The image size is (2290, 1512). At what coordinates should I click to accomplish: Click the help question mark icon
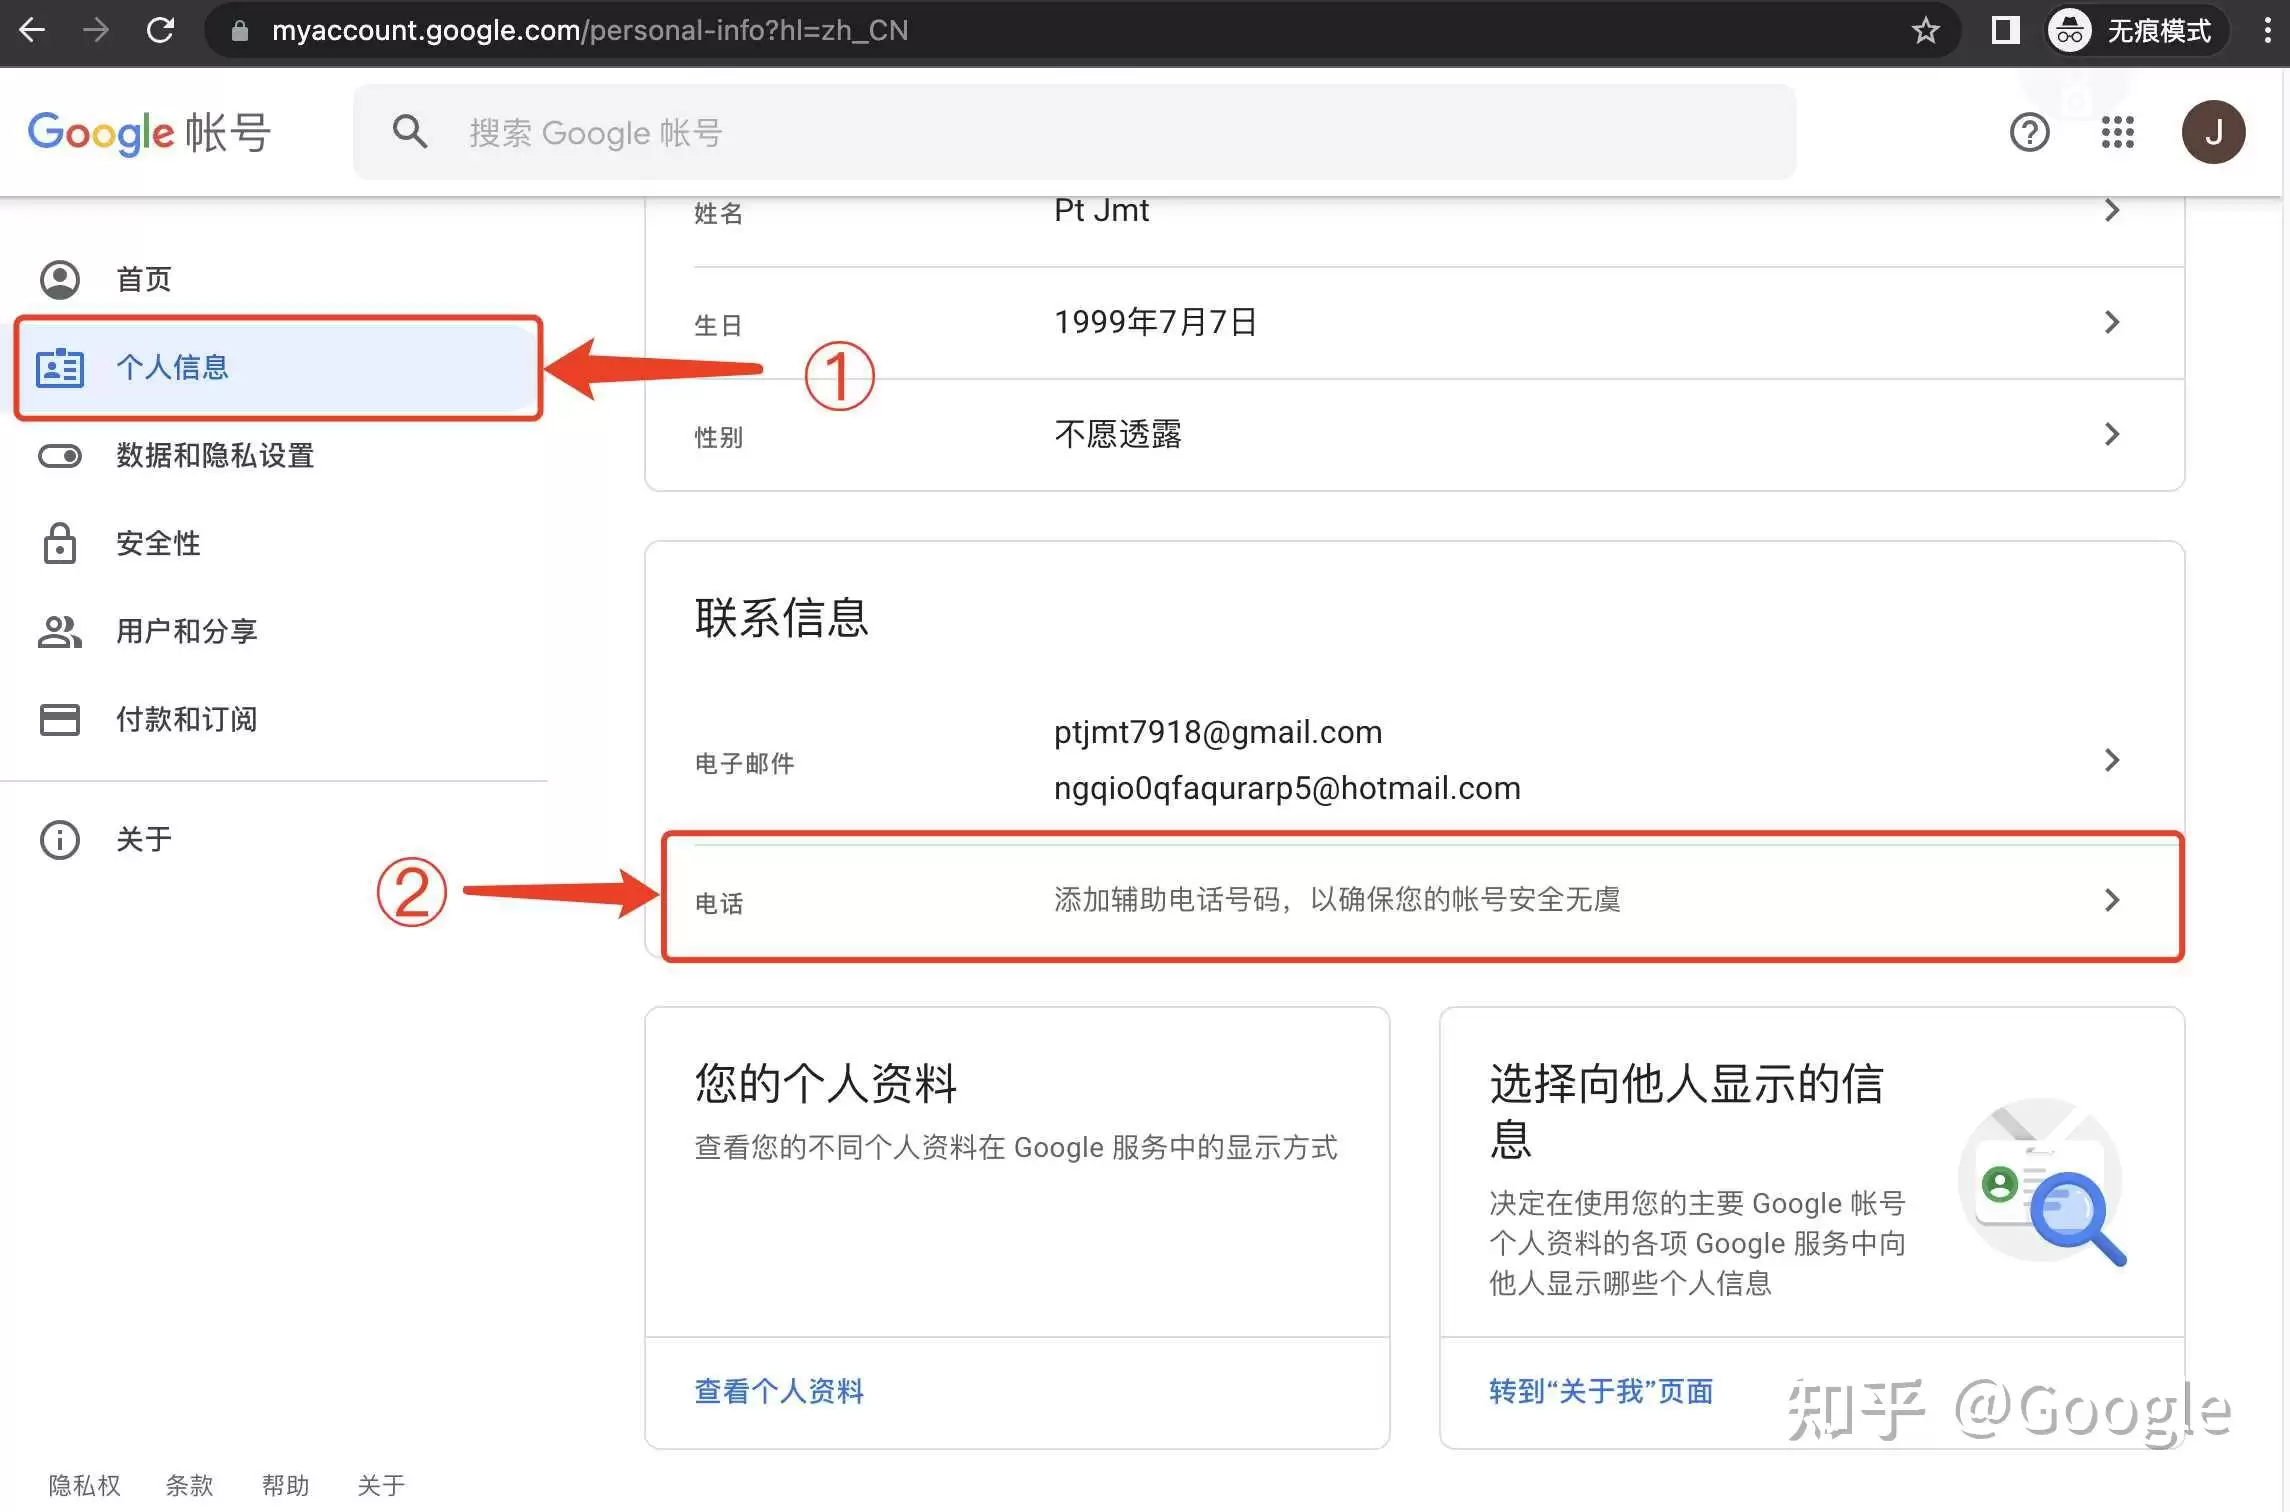[2028, 131]
